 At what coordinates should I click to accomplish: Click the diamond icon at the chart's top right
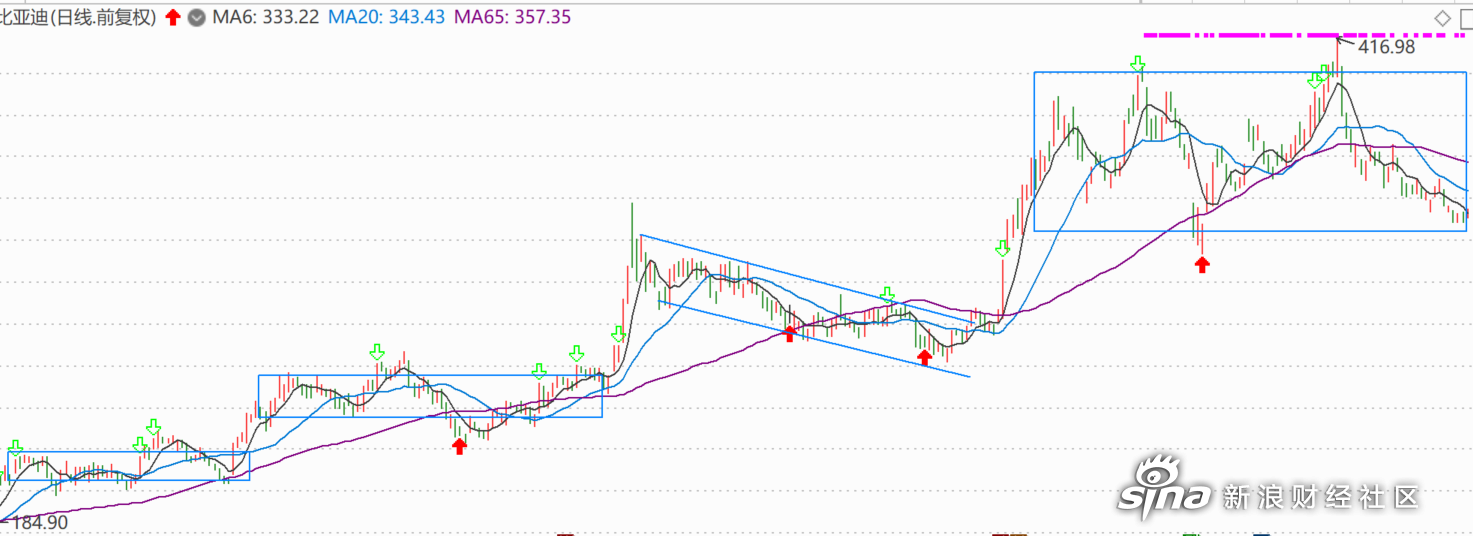[1442, 18]
